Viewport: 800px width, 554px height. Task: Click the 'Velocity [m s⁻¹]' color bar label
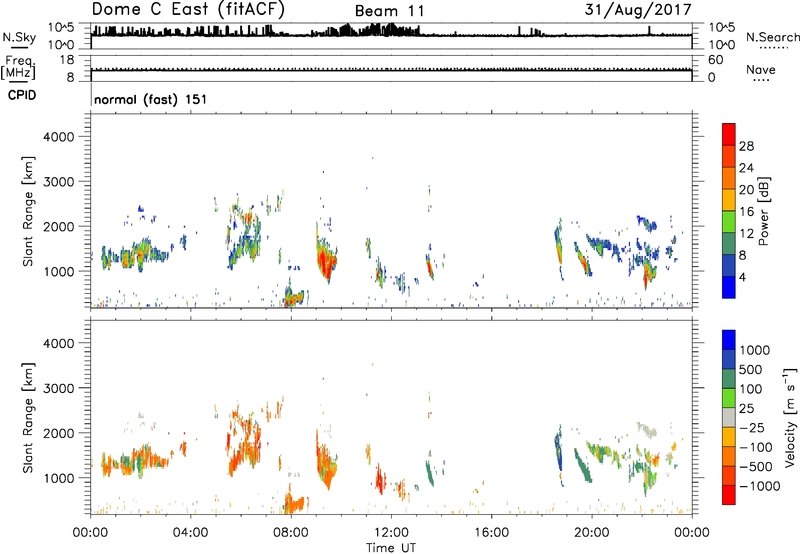790,417
